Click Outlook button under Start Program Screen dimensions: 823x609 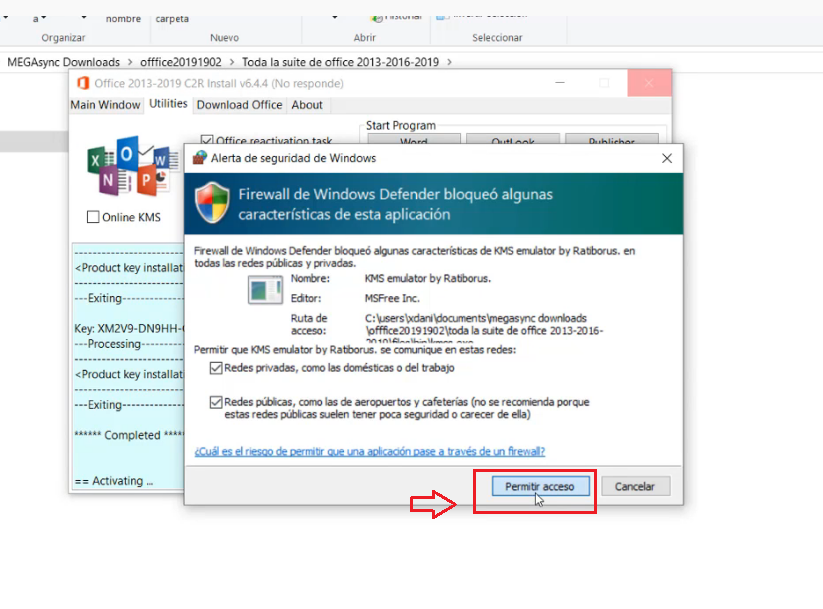click(x=513, y=140)
